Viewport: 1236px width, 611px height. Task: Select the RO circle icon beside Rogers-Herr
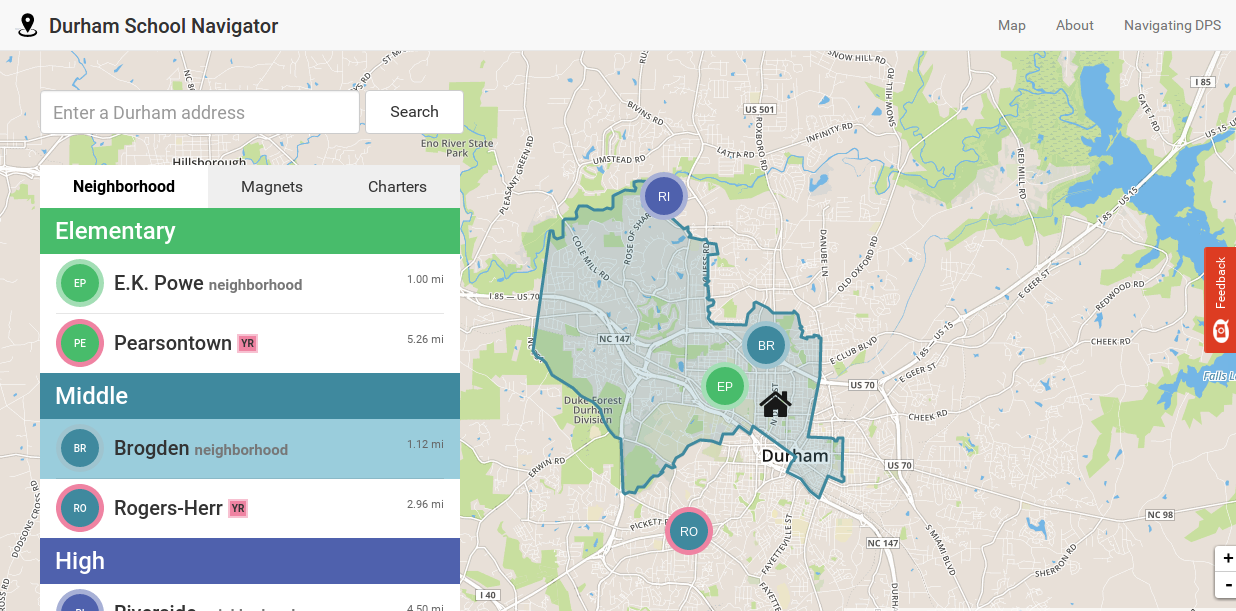80,508
